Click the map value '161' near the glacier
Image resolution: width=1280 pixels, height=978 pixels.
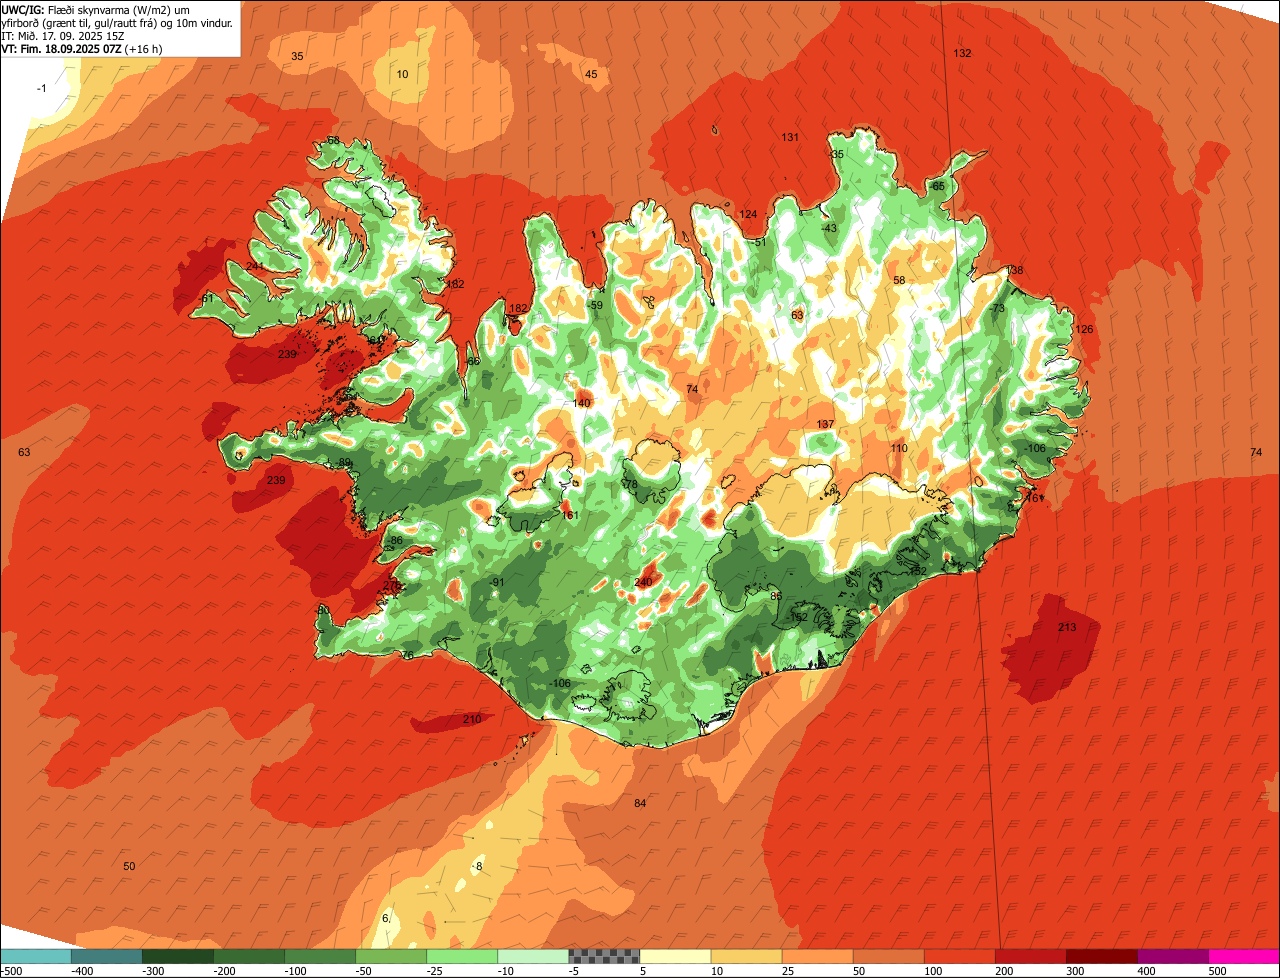[x=570, y=515]
